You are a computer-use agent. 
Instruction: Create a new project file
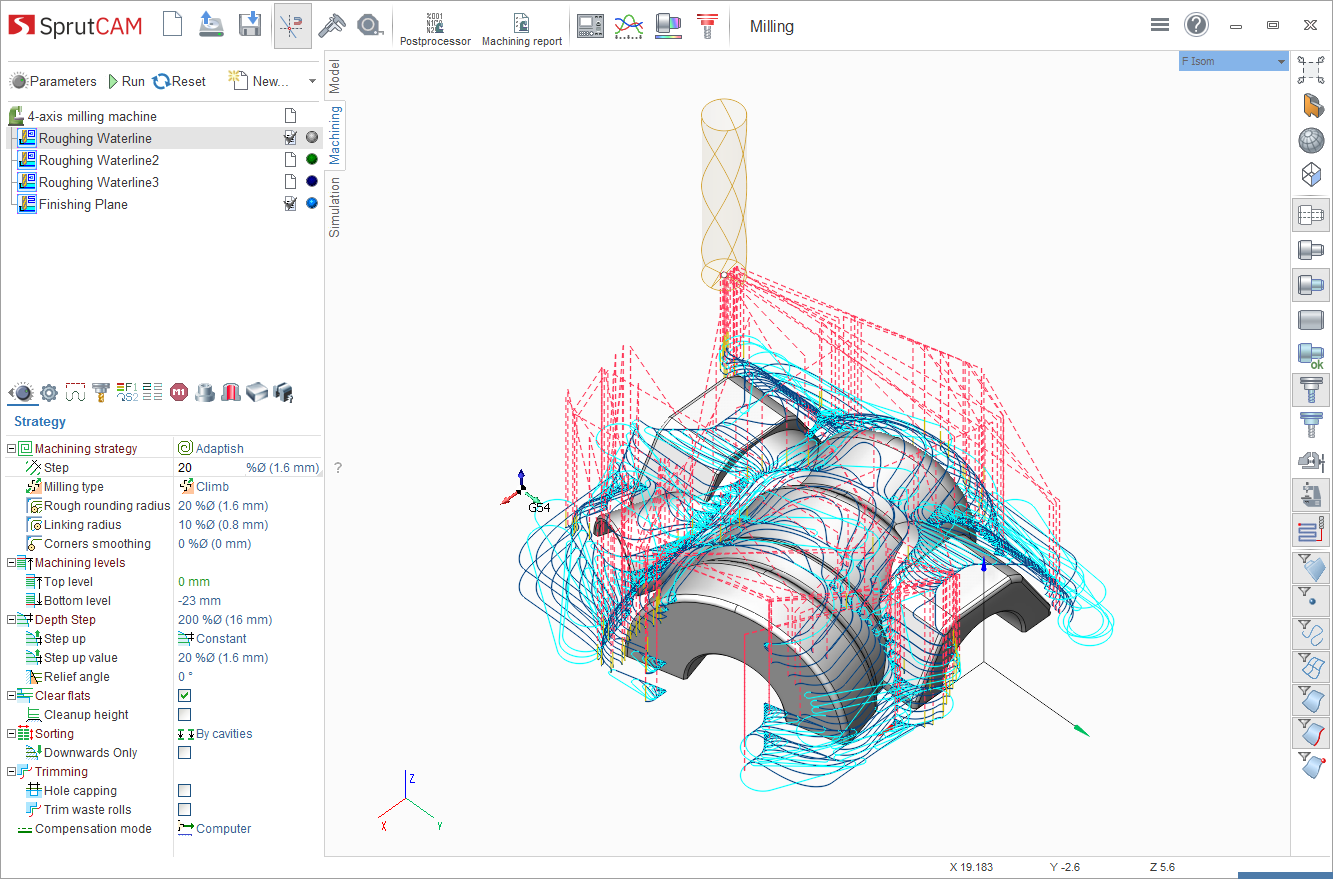(x=173, y=25)
